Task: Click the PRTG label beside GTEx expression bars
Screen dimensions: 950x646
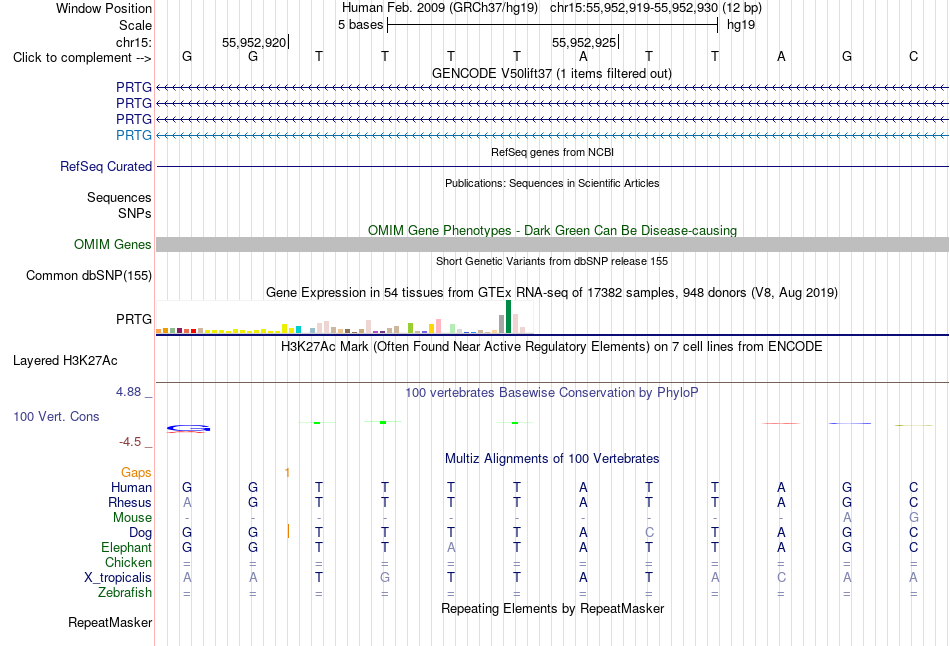Action: click(134, 319)
